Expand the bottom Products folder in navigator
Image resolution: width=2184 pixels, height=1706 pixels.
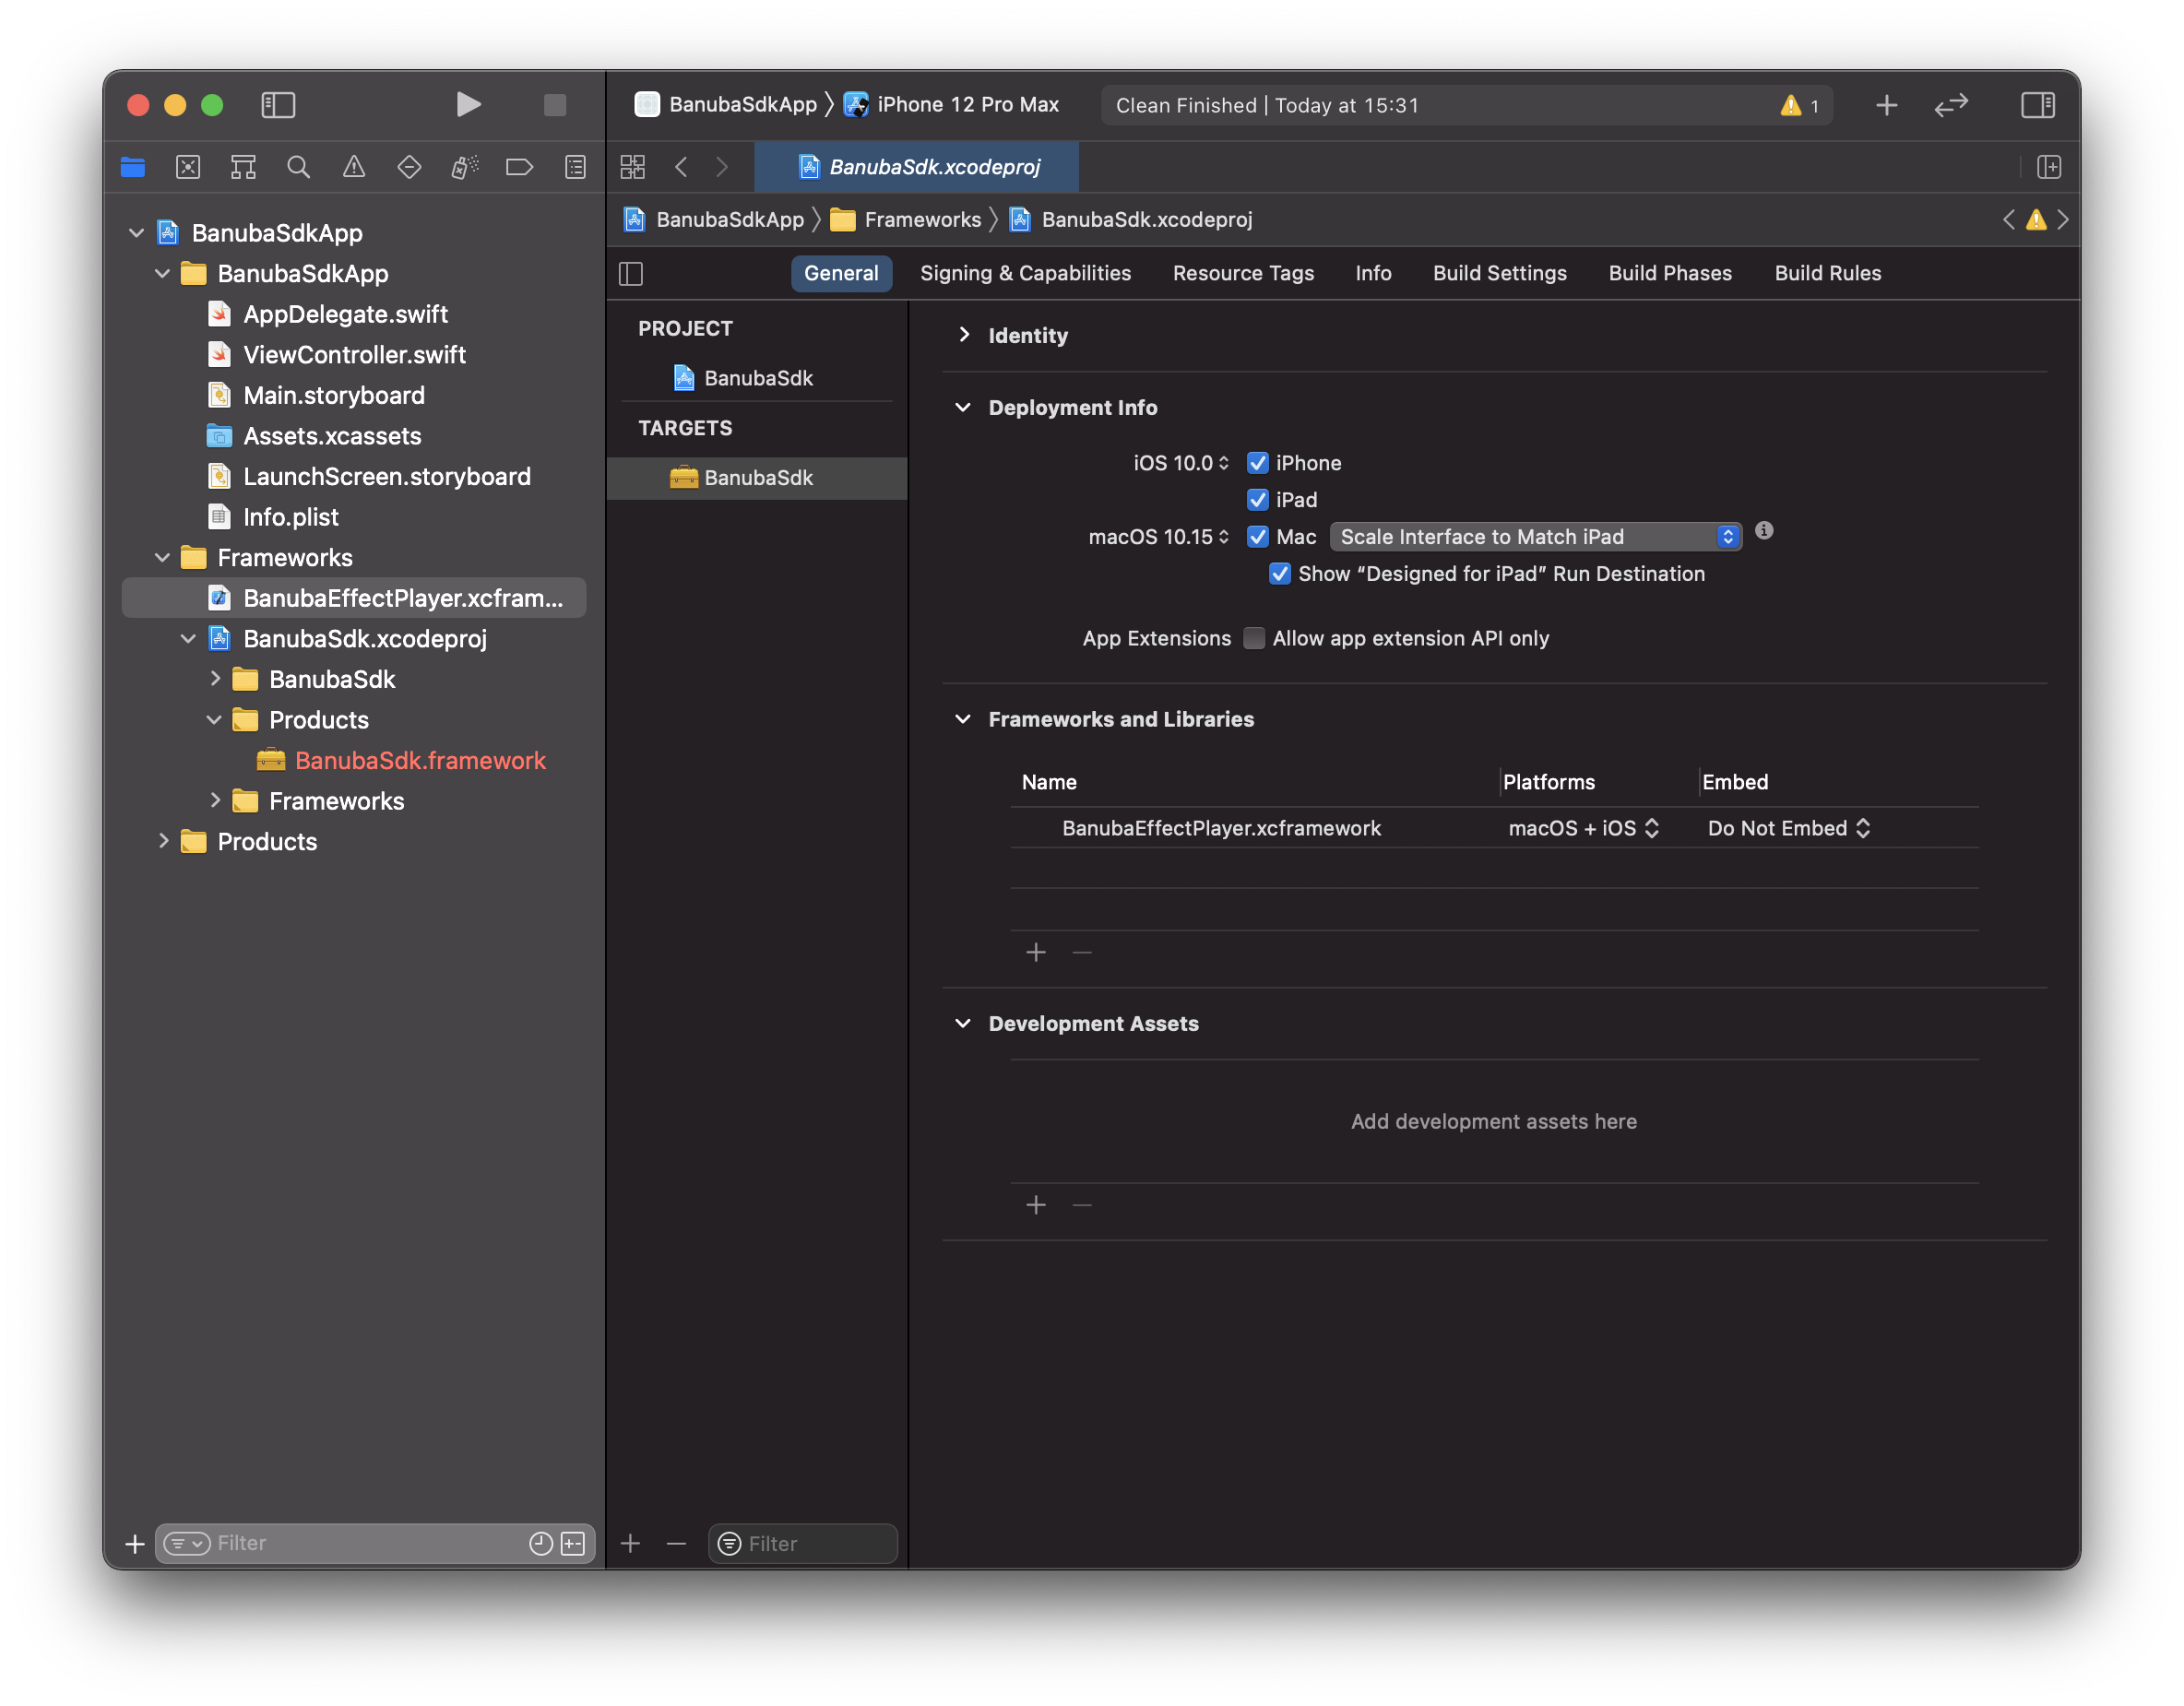(x=163, y=841)
